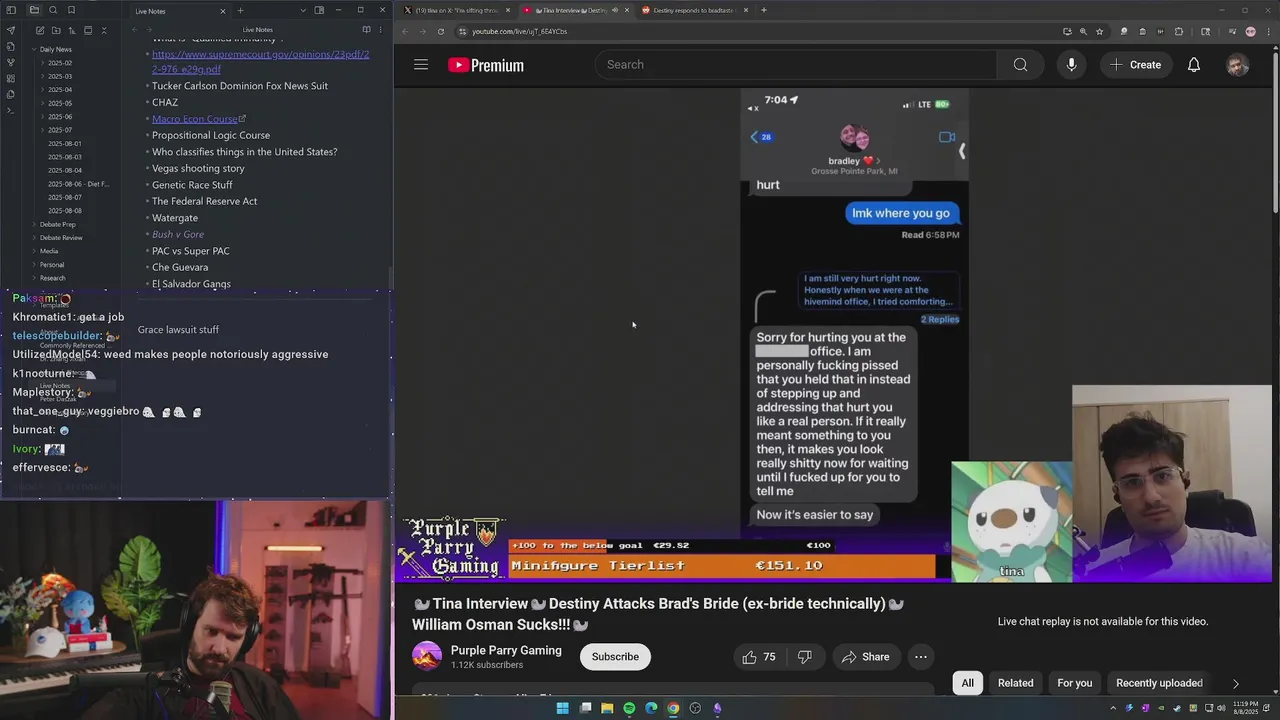This screenshot has height=720, width=1280.
Task: Open YouTube account avatar menu
Action: (x=1238, y=65)
